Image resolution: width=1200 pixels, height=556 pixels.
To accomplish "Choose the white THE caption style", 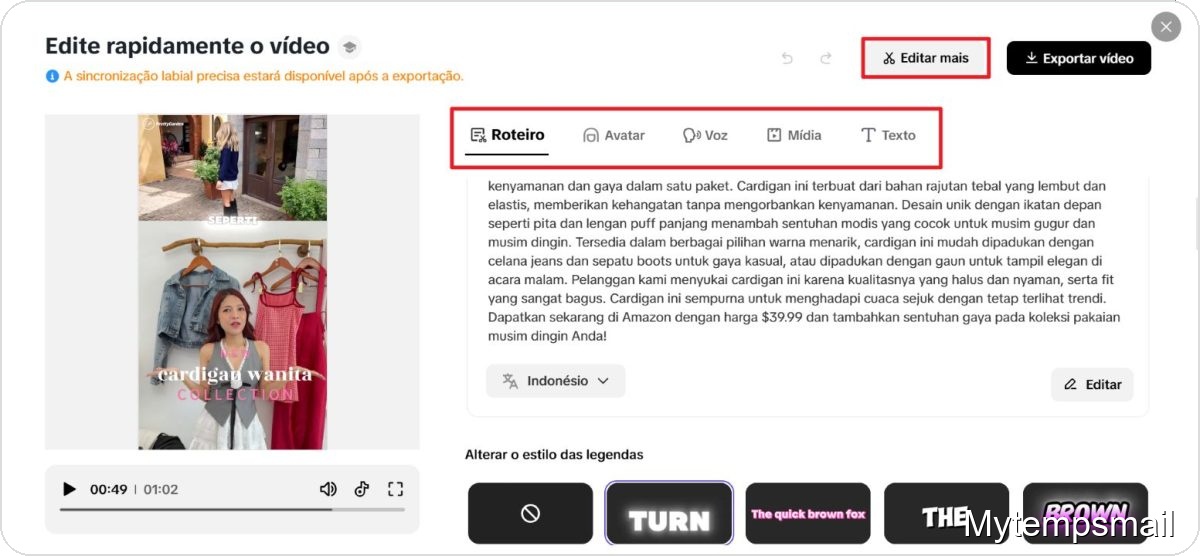I will pyautogui.click(x=946, y=513).
